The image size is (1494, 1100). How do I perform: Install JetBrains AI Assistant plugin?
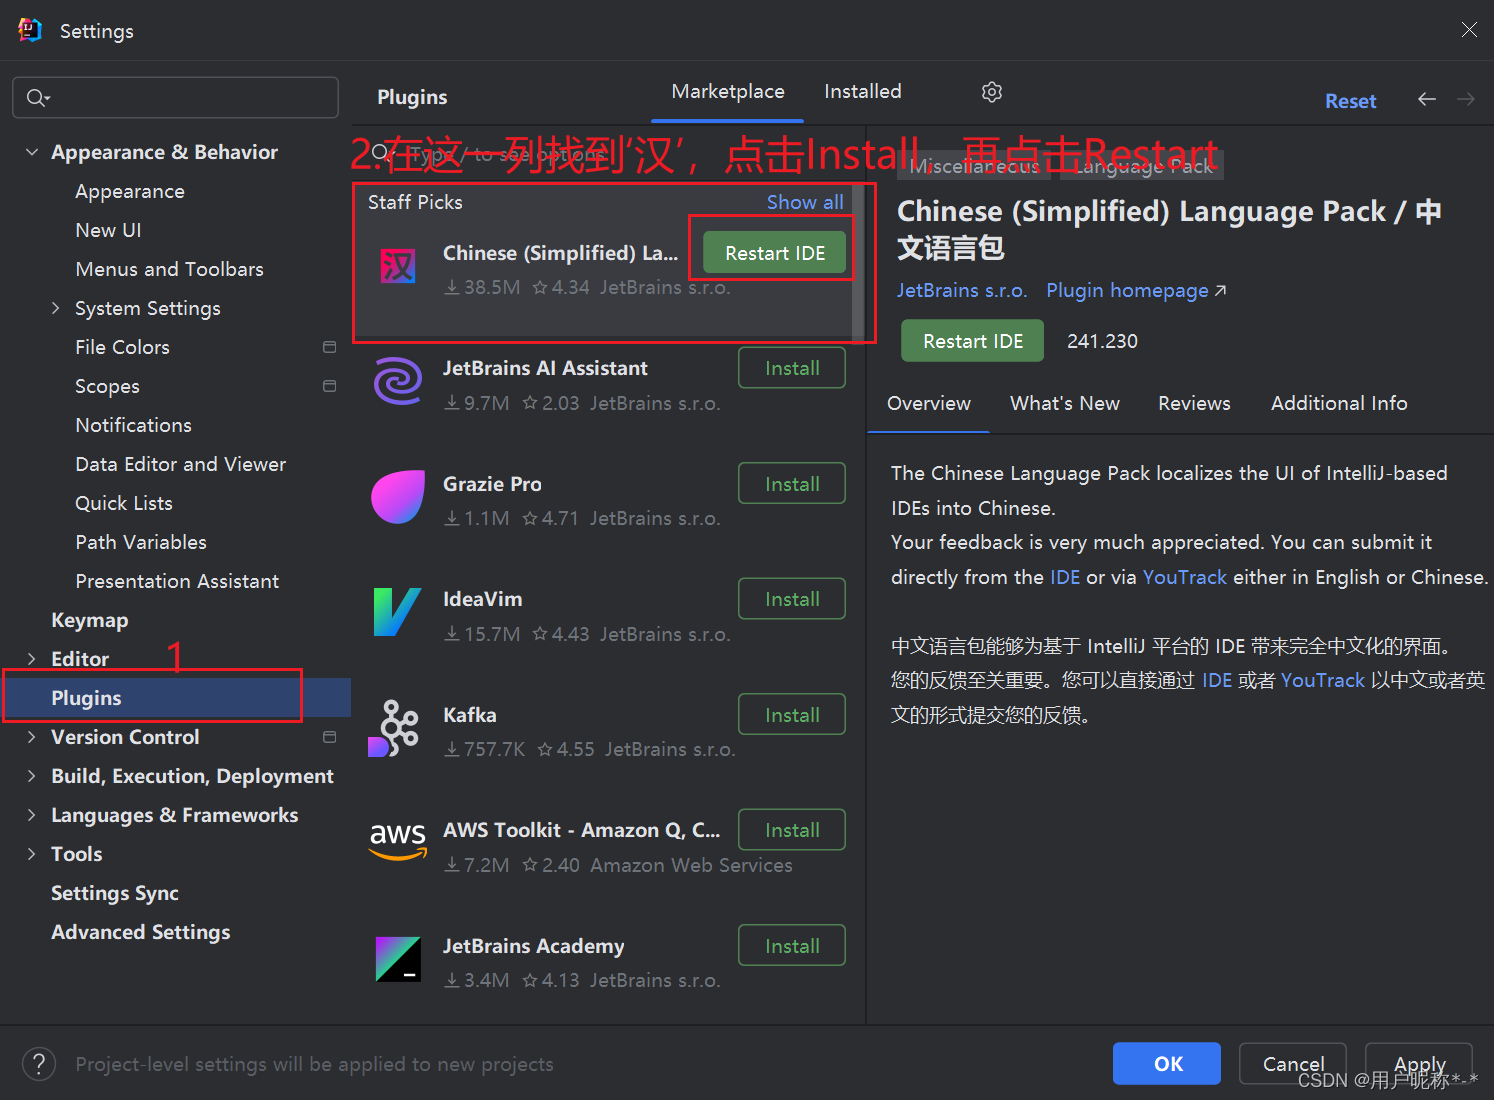point(792,368)
